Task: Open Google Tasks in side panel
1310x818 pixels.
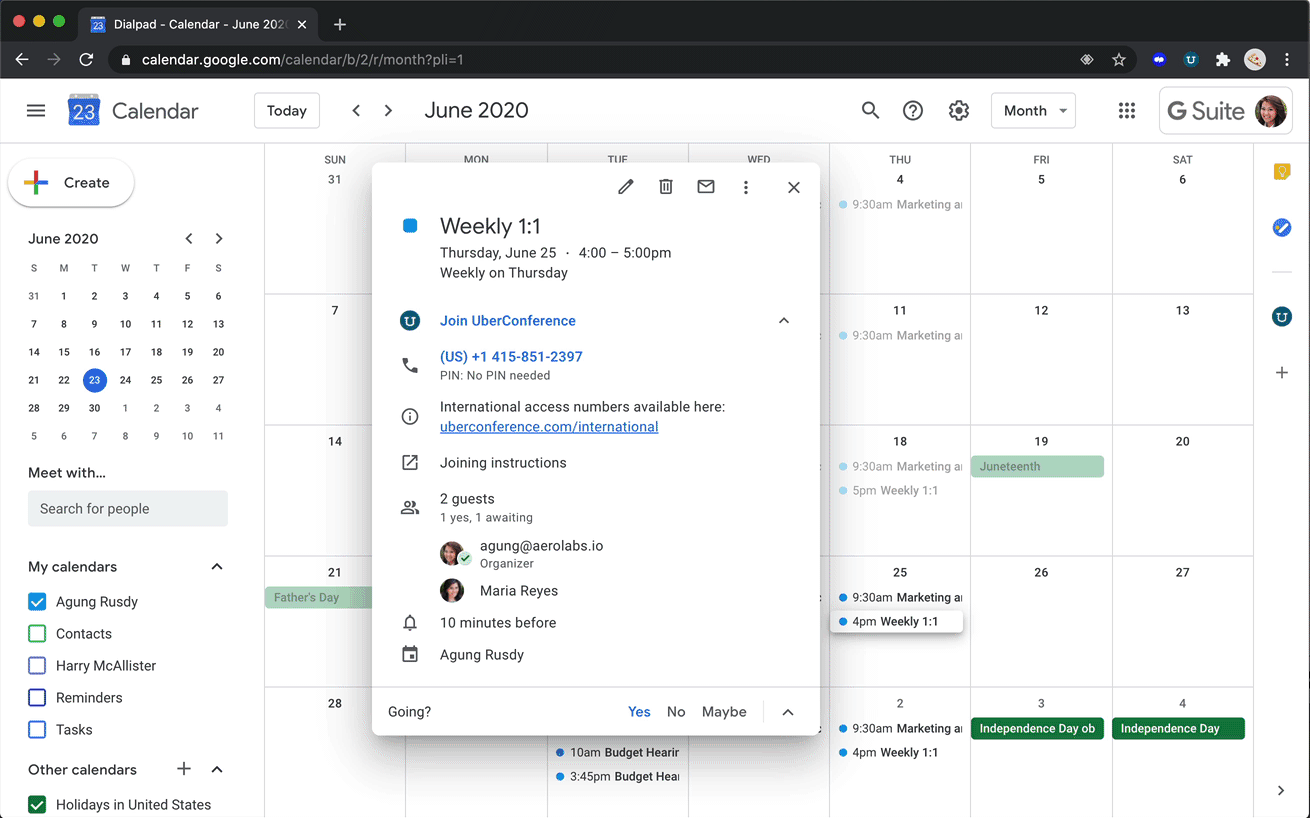Action: 1282,228
